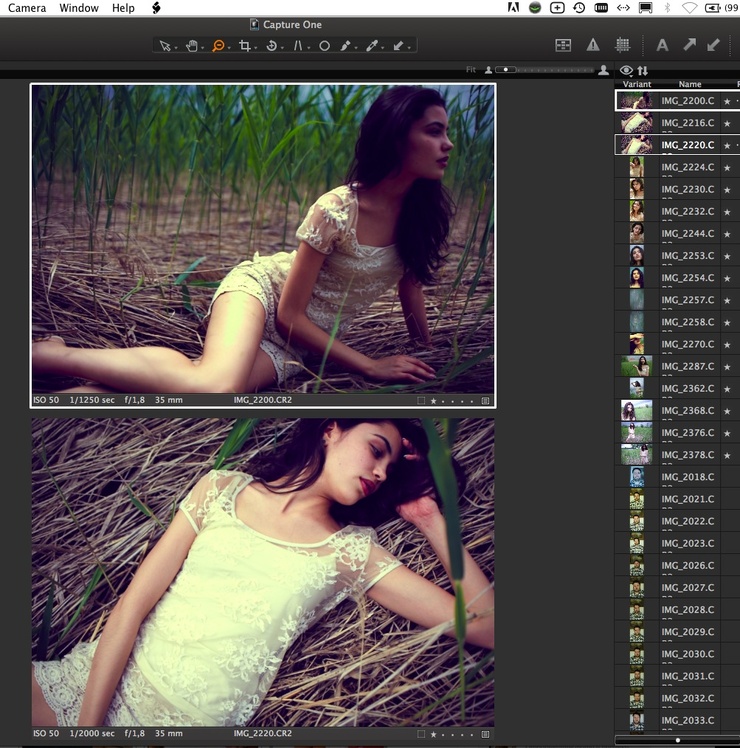Toggle the grid overlay icon
The width and height of the screenshot is (740, 748).
click(x=623, y=45)
